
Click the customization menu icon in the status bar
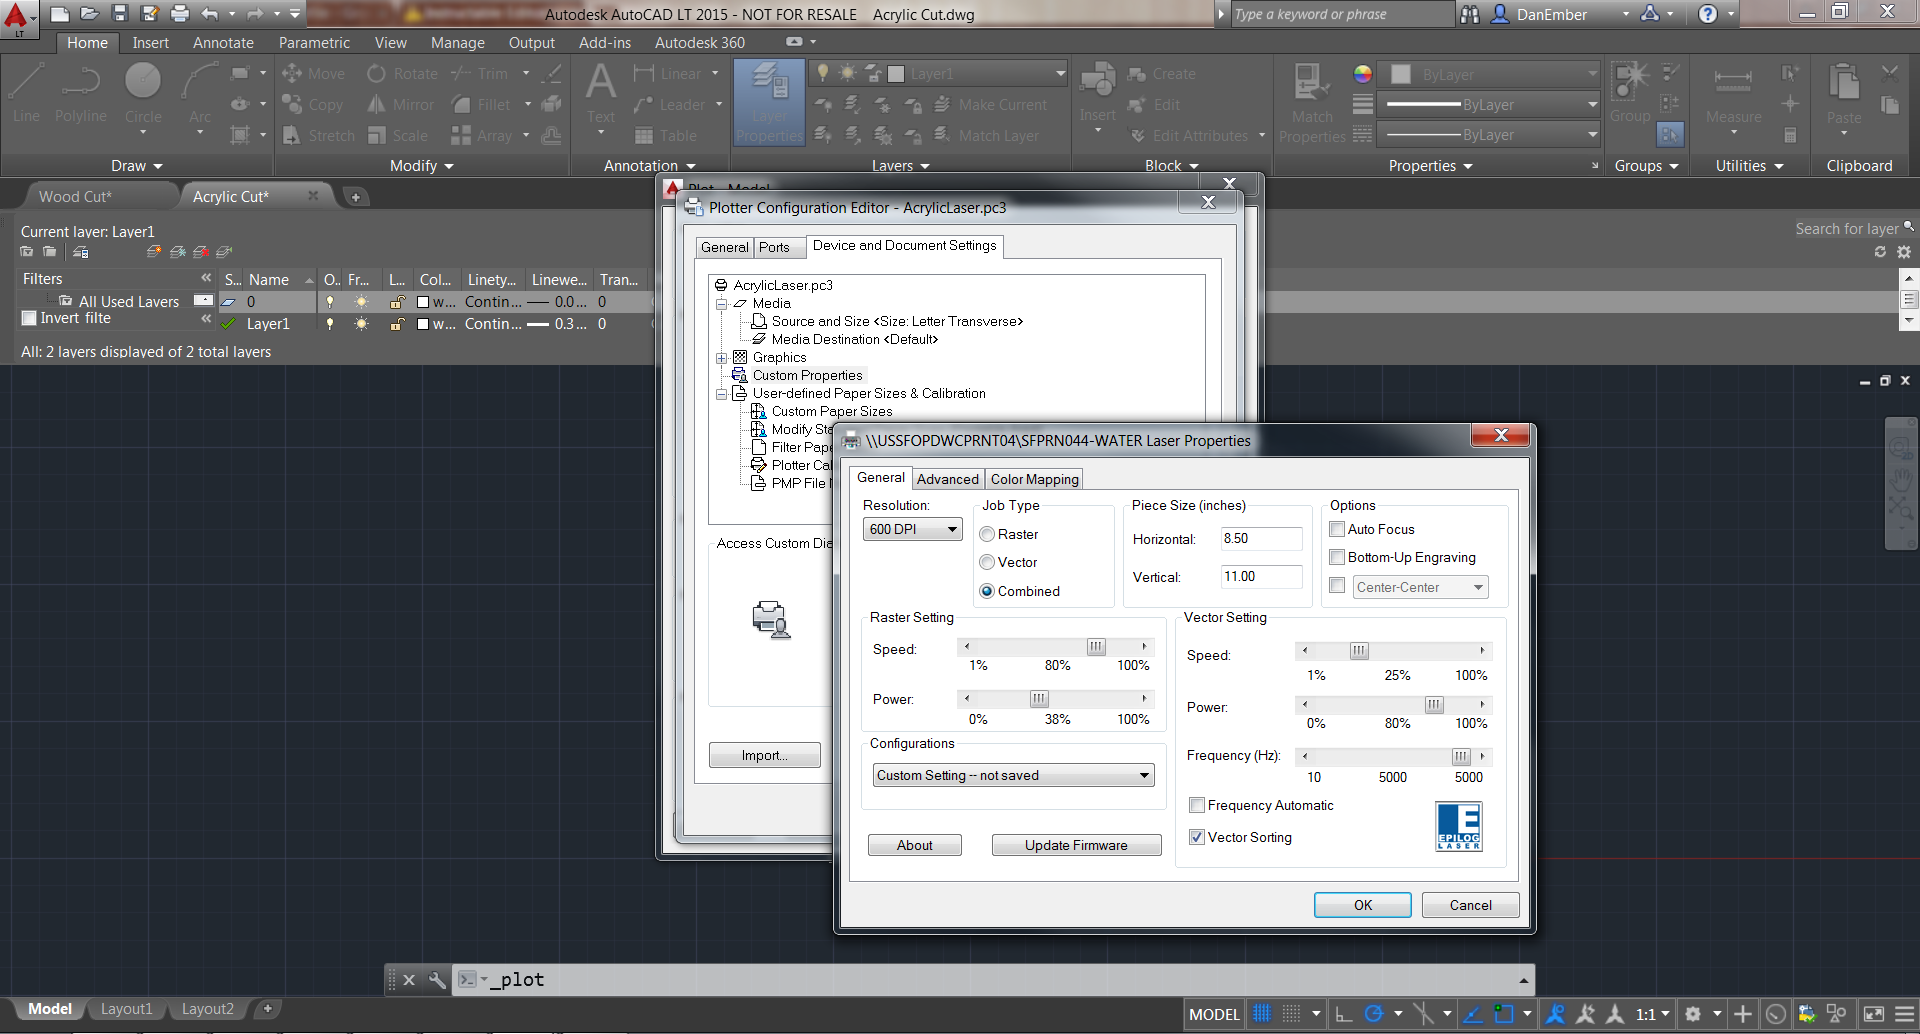[x=1905, y=1013]
